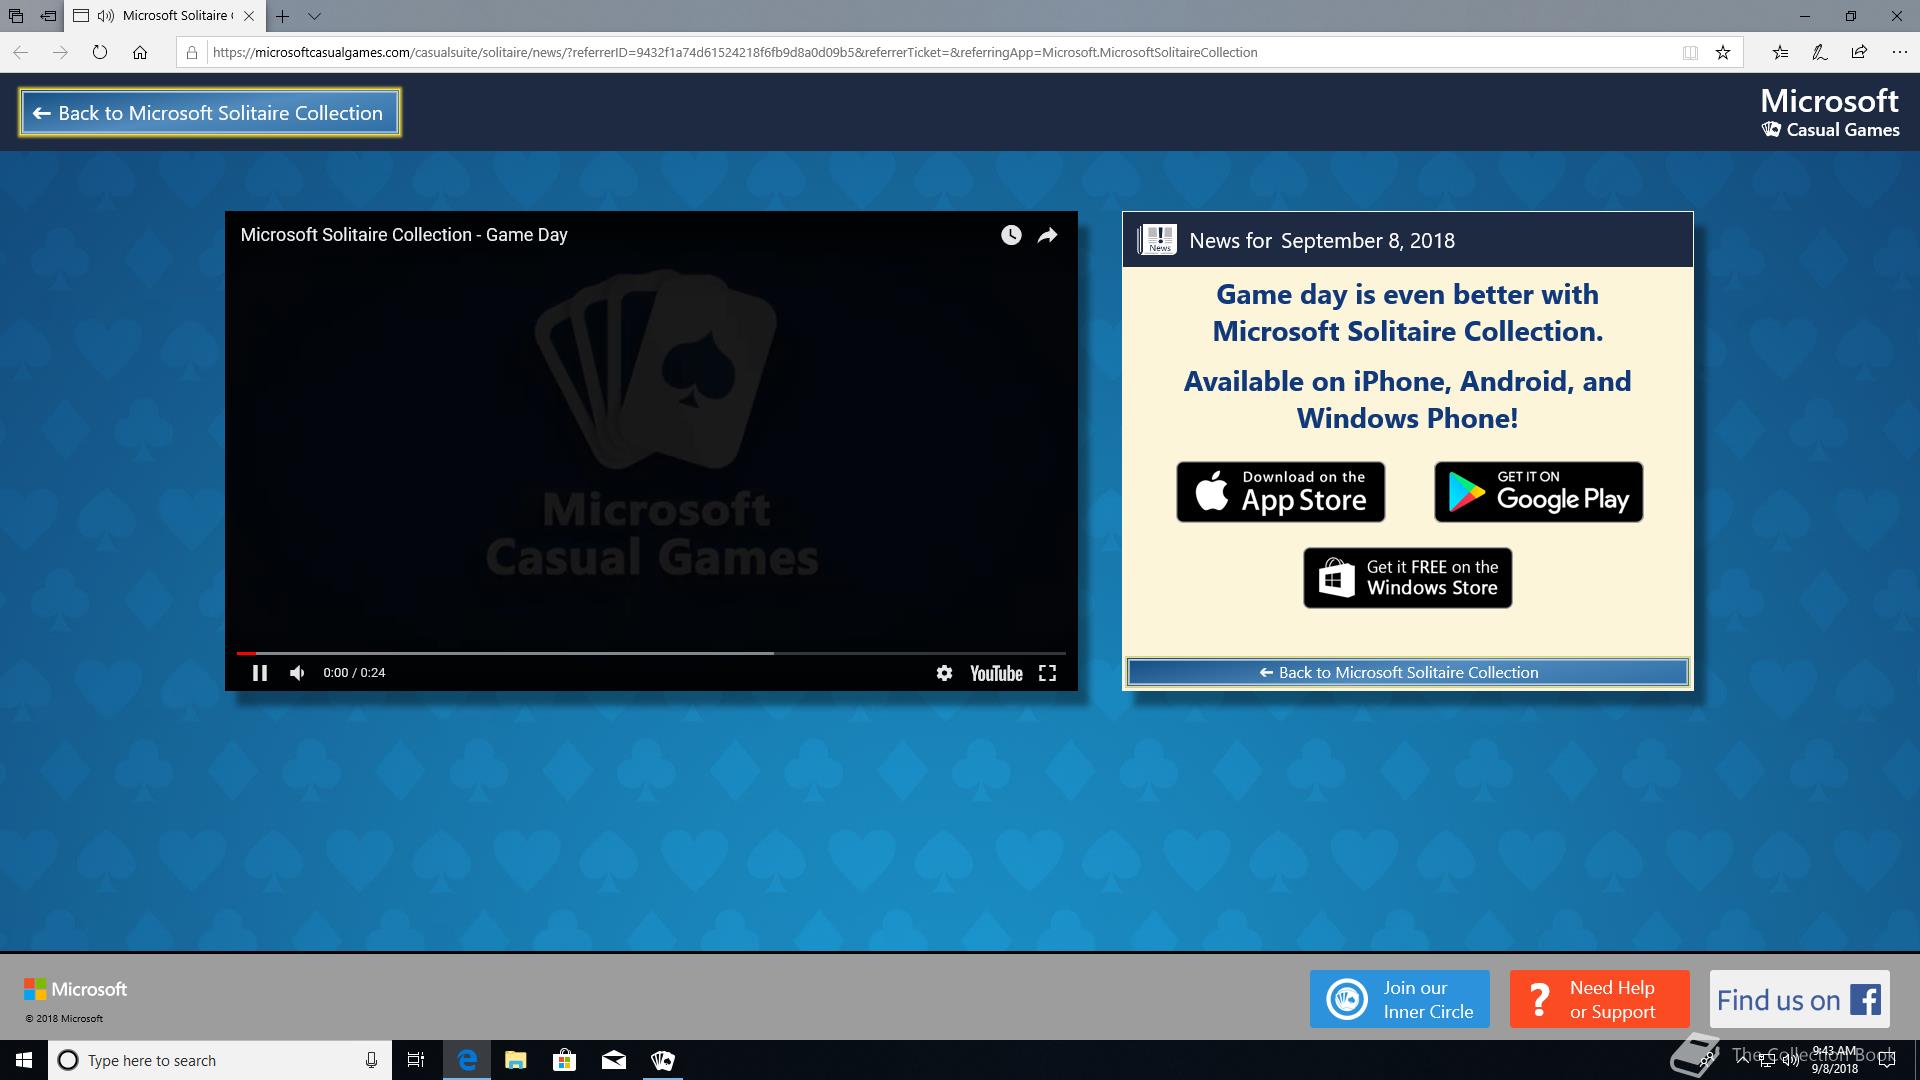Go to browser Home page

[140, 52]
